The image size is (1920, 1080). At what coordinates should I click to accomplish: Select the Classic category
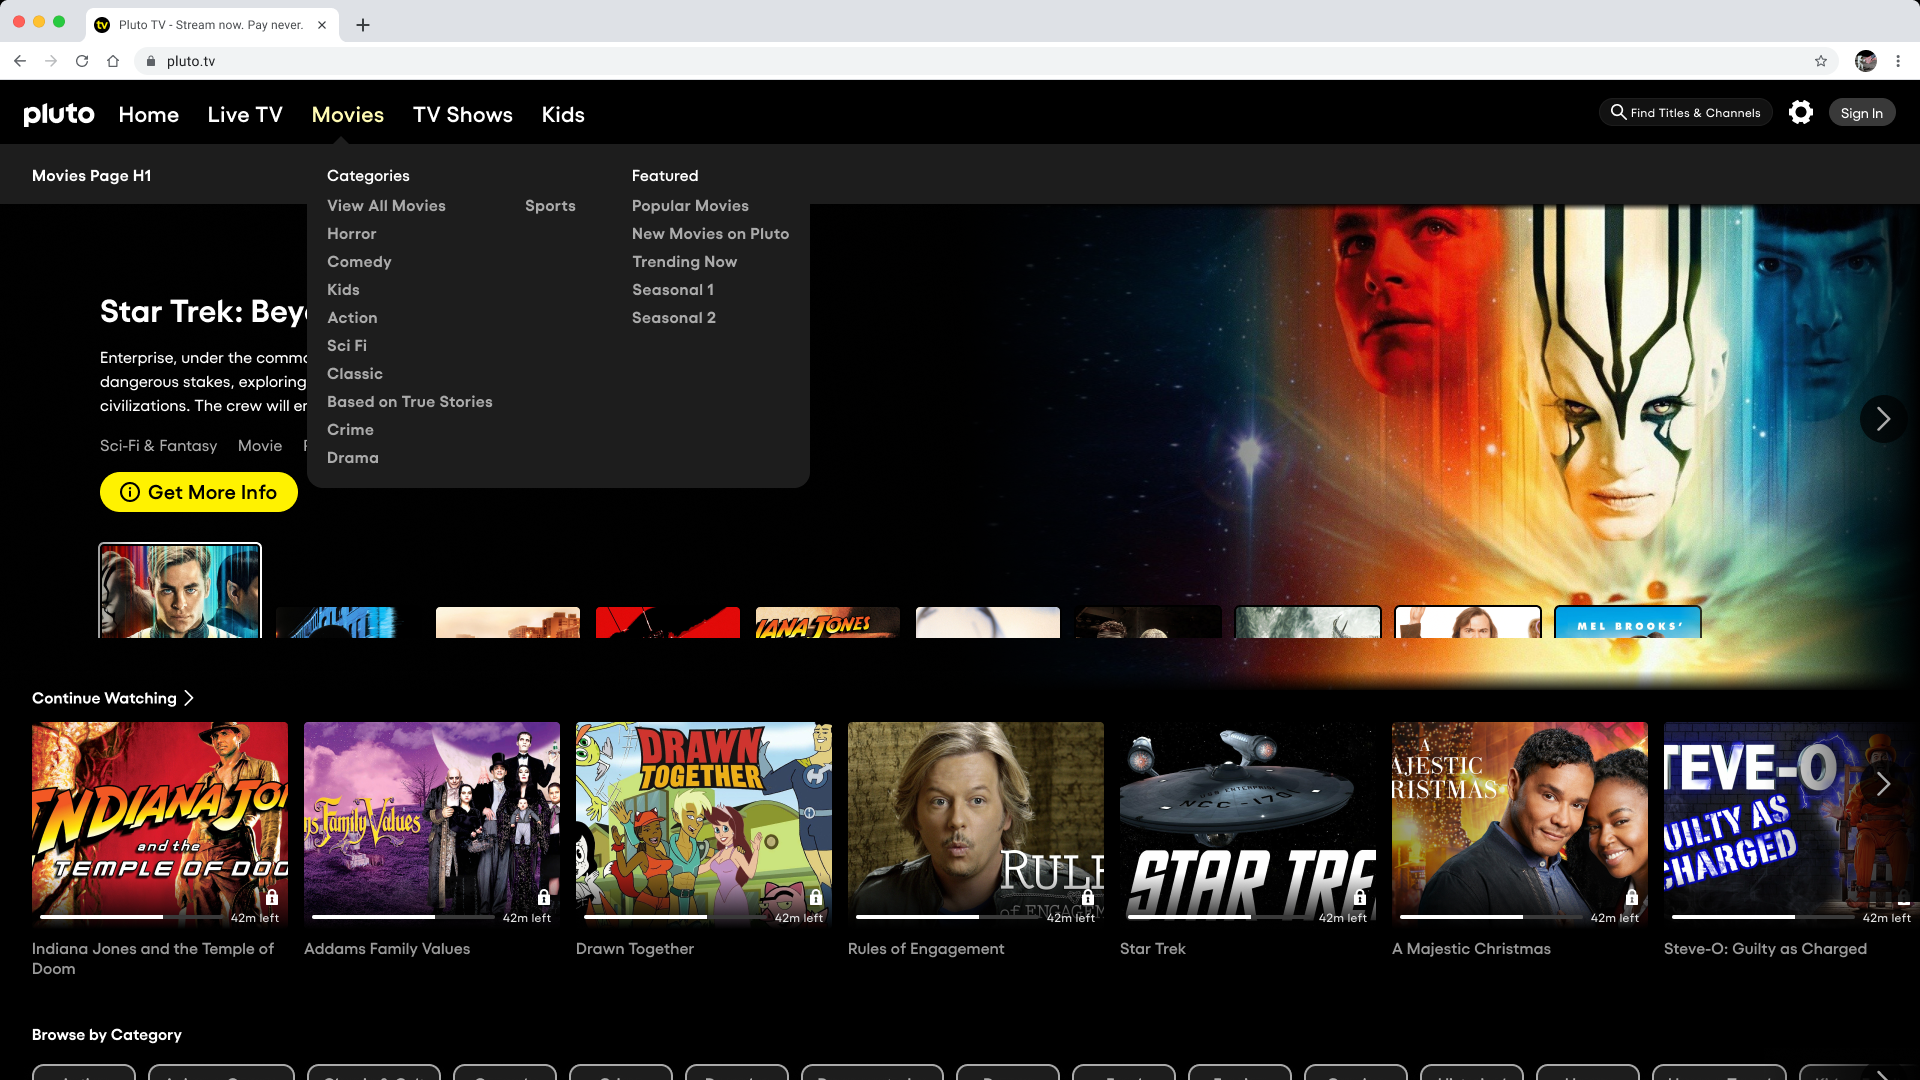[x=355, y=373]
